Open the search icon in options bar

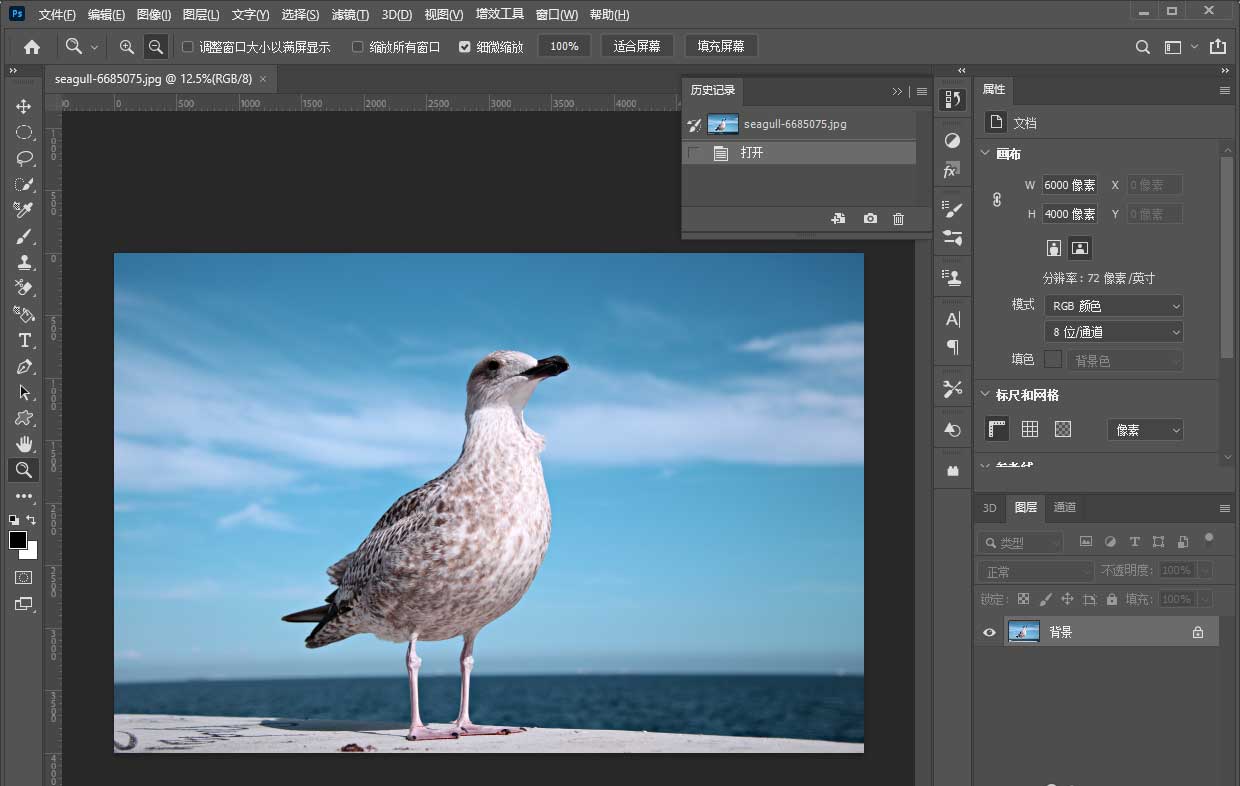click(x=1143, y=47)
